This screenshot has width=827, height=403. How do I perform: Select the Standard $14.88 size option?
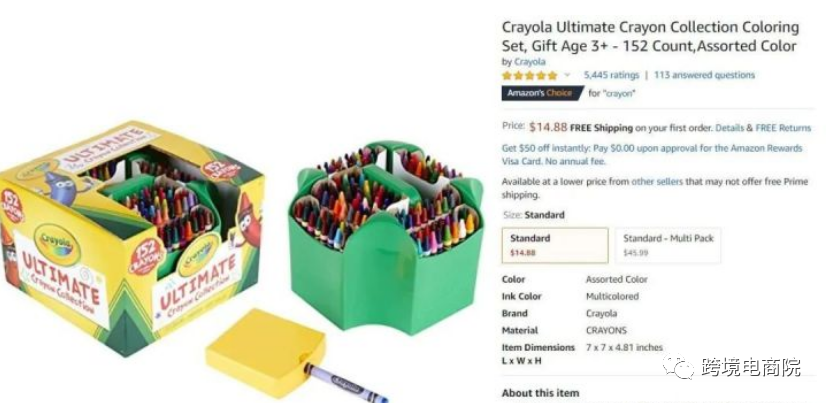pos(555,245)
